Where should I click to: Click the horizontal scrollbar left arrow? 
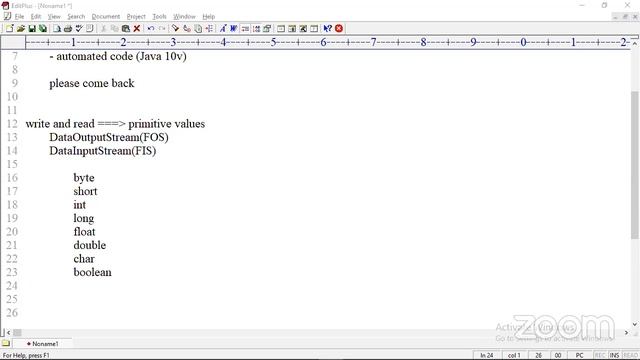click(x=9, y=333)
